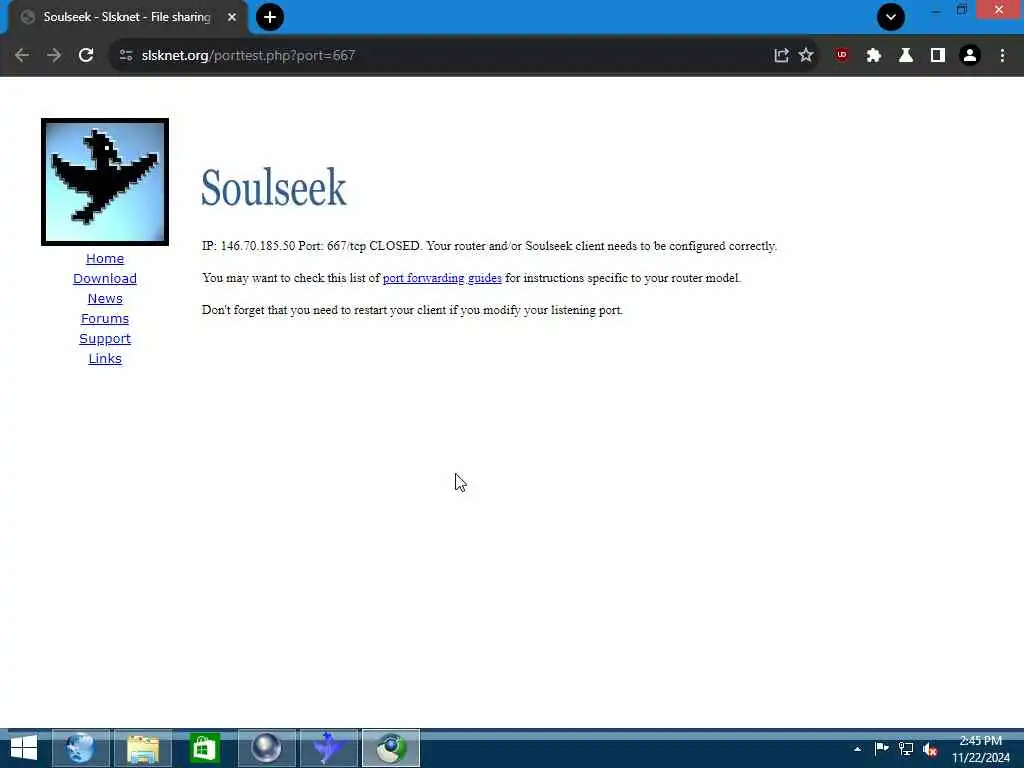This screenshot has width=1024, height=768.
Task: Open the Chrome Labs flask icon
Action: (906, 56)
